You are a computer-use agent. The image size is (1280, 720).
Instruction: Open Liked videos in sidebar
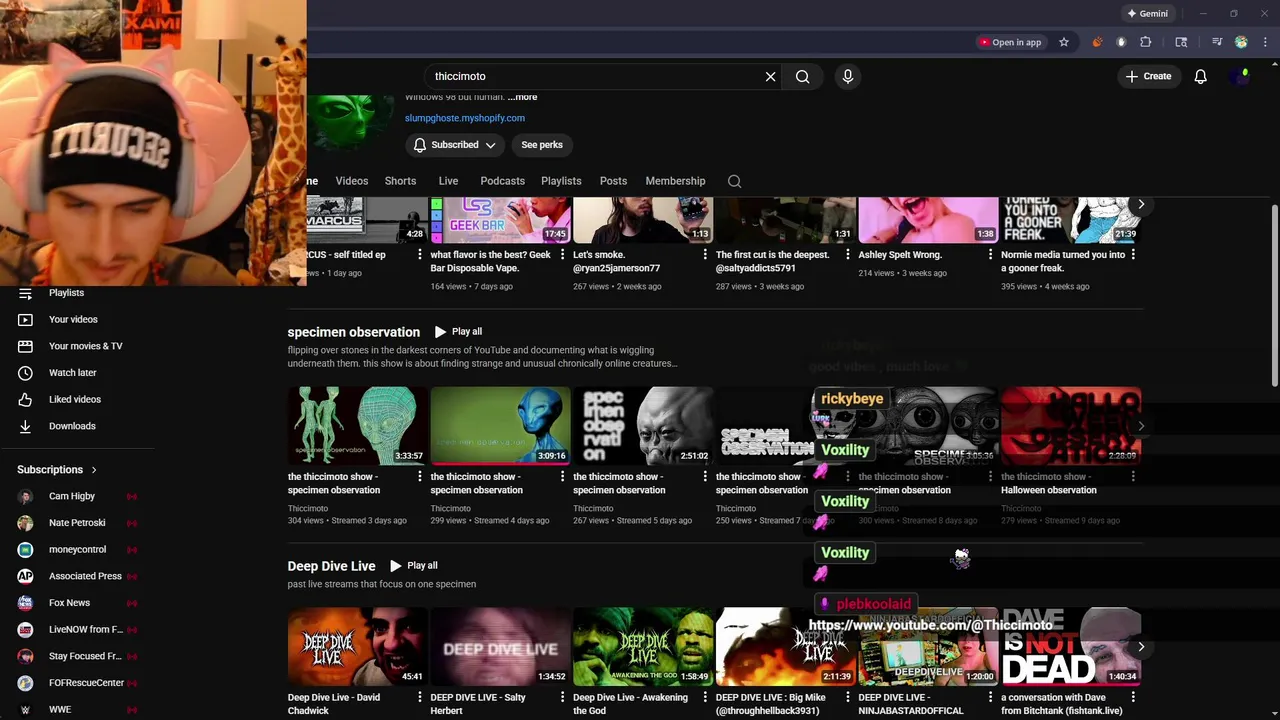pos(77,399)
